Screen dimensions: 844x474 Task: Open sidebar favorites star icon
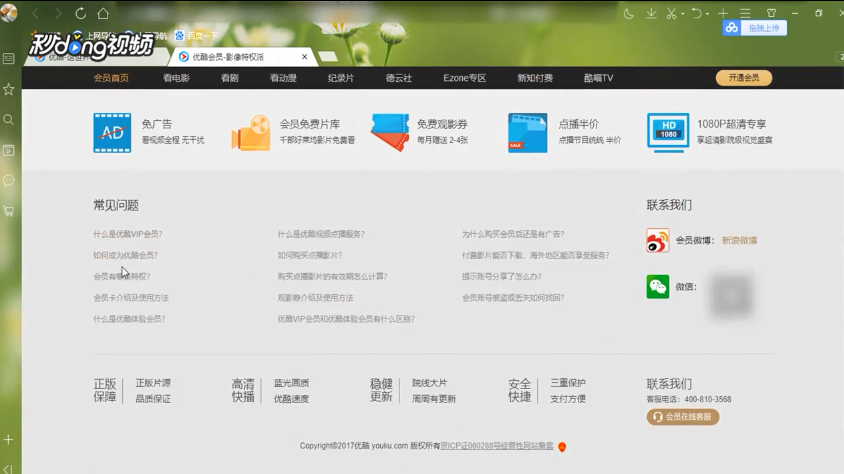click(9, 89)
